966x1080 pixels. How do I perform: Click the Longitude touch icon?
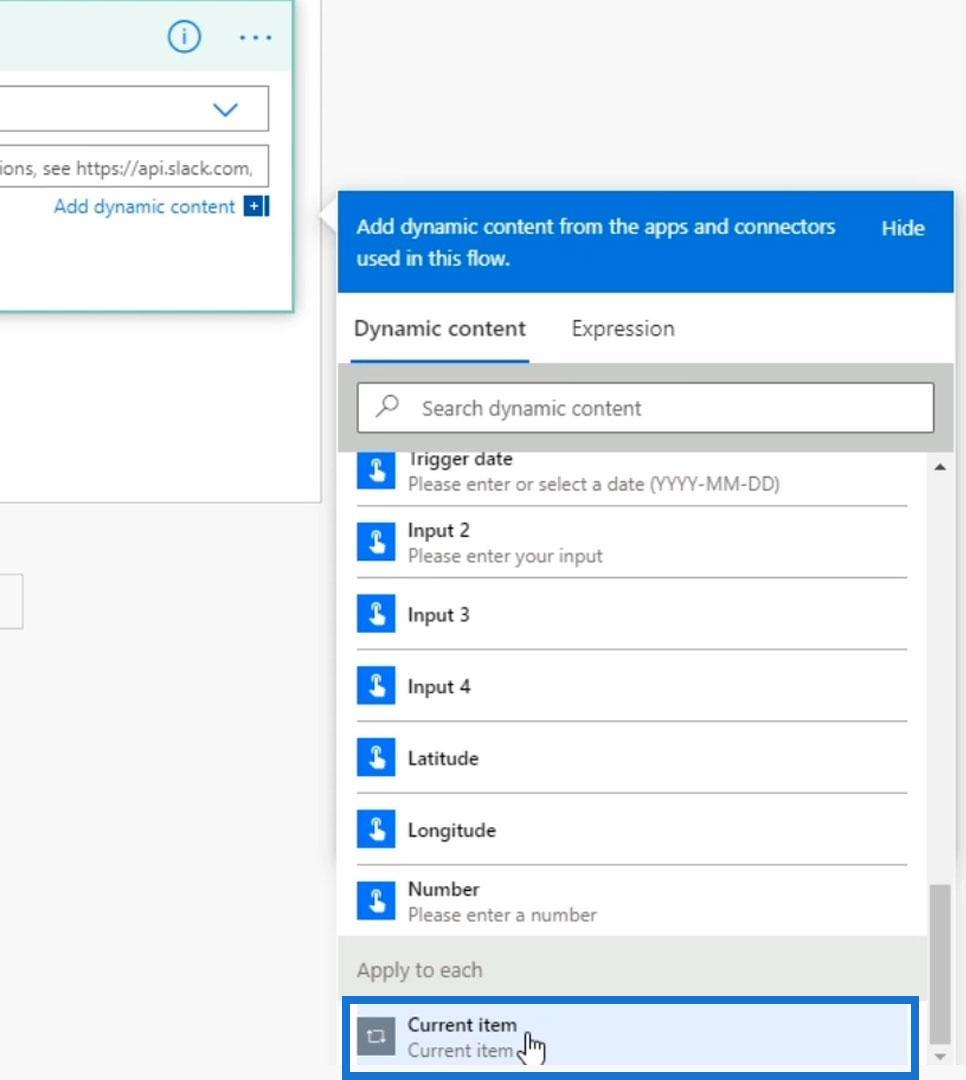tap(376, 829)
